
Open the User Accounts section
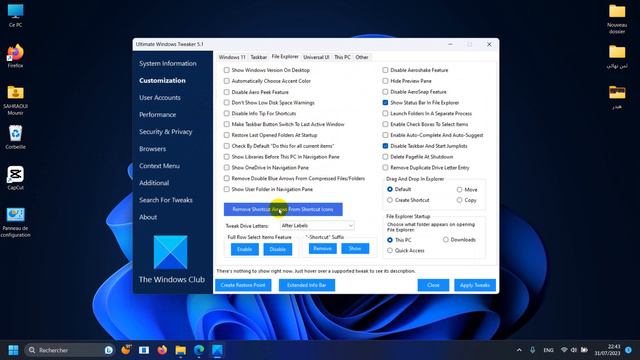[x=160, y=98]
